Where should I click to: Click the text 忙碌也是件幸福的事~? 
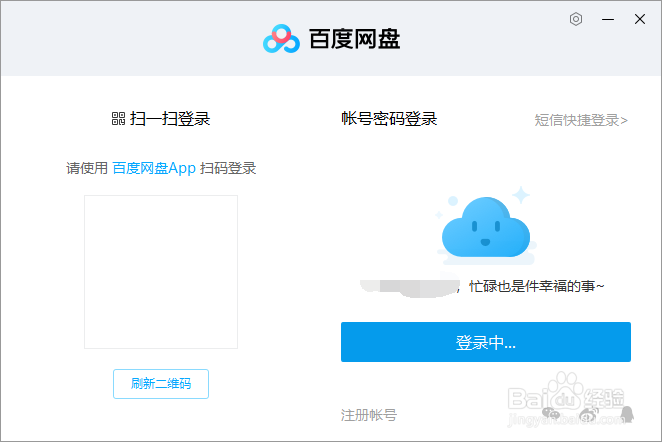pyautogui.click(x=537, y=286)
